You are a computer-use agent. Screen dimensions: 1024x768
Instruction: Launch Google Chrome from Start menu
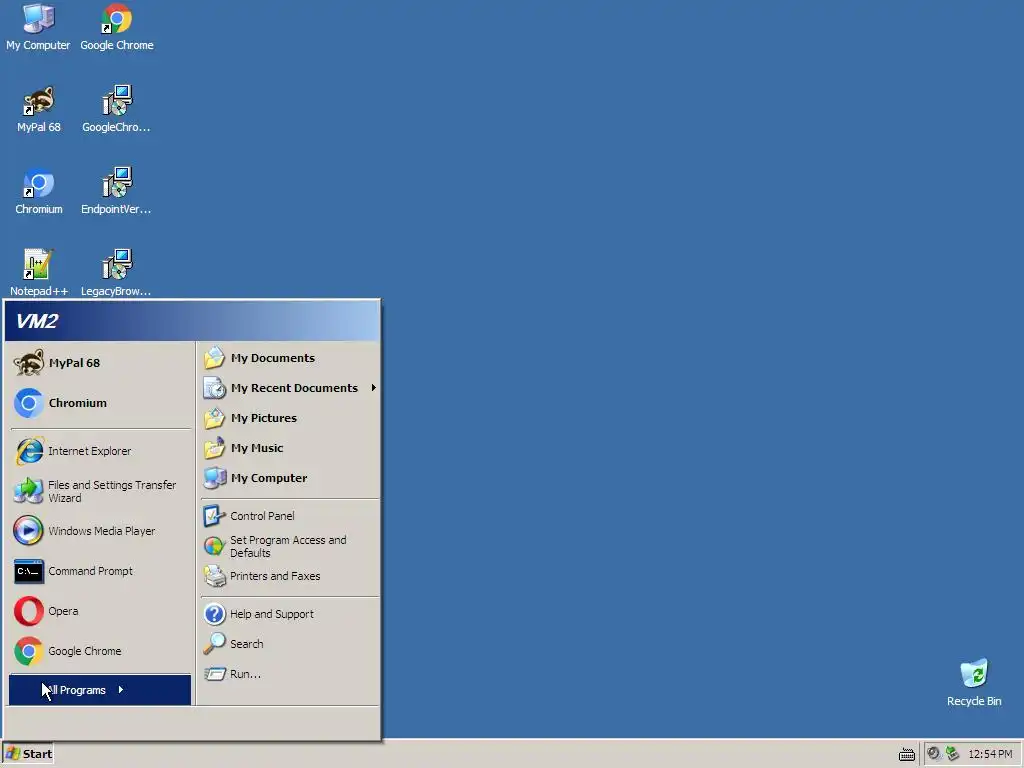point(101,651)
